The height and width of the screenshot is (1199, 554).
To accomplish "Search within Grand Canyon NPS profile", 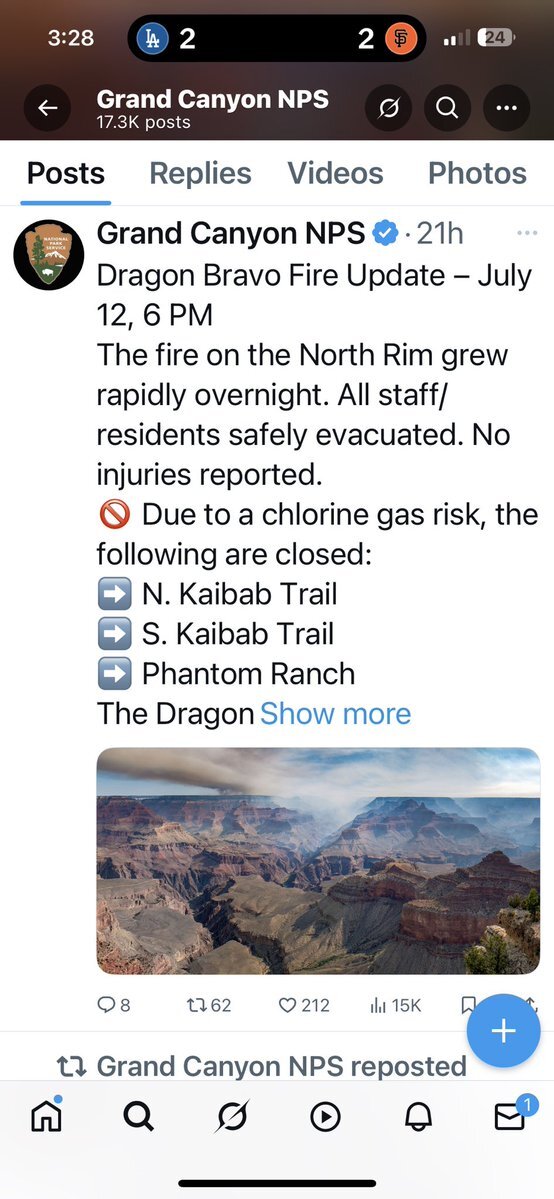I will point(447,109).
